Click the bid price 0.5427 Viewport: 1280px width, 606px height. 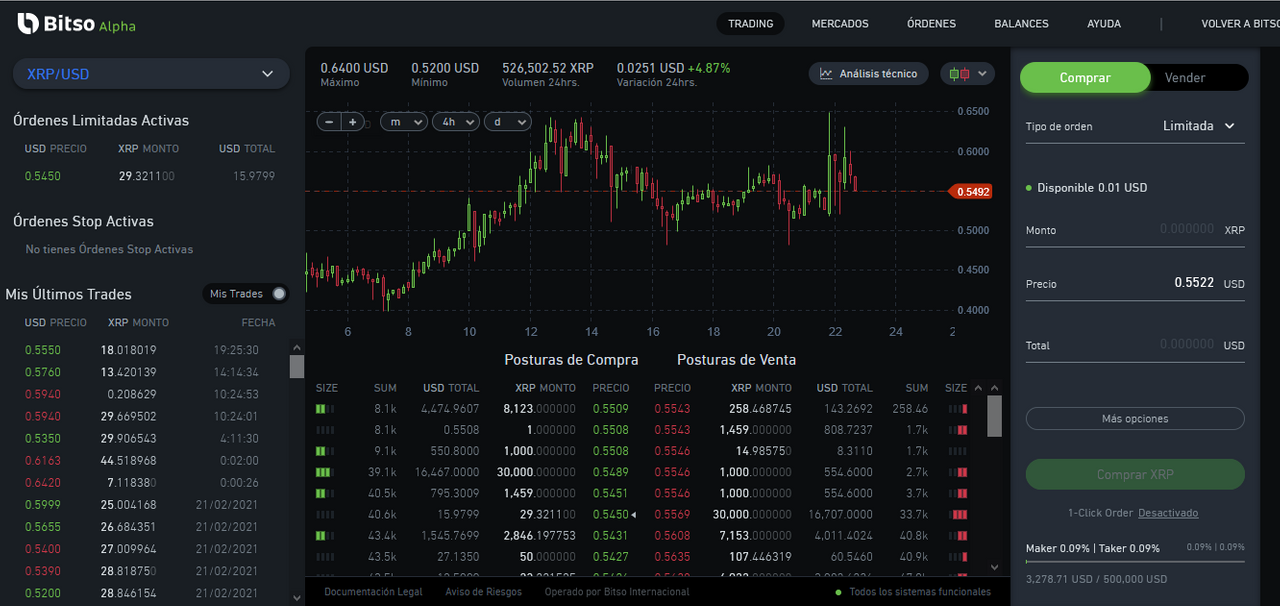611,557
